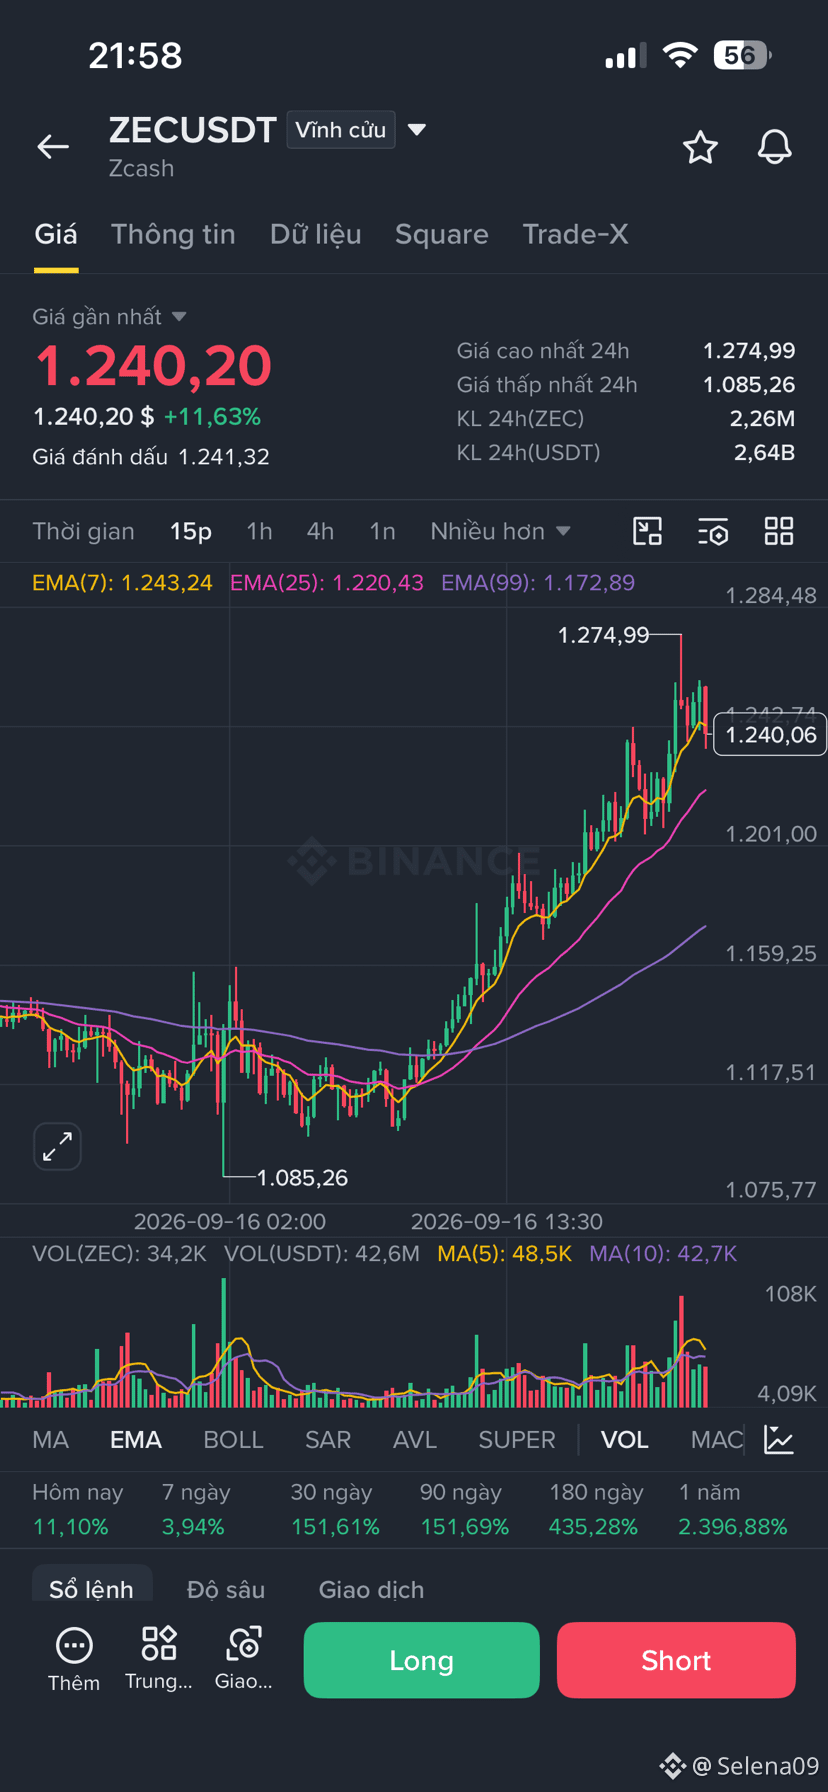This screenshot has height=1792, width=828.
Task: Tap the green Long button
Action: [x=421, y=1660]
